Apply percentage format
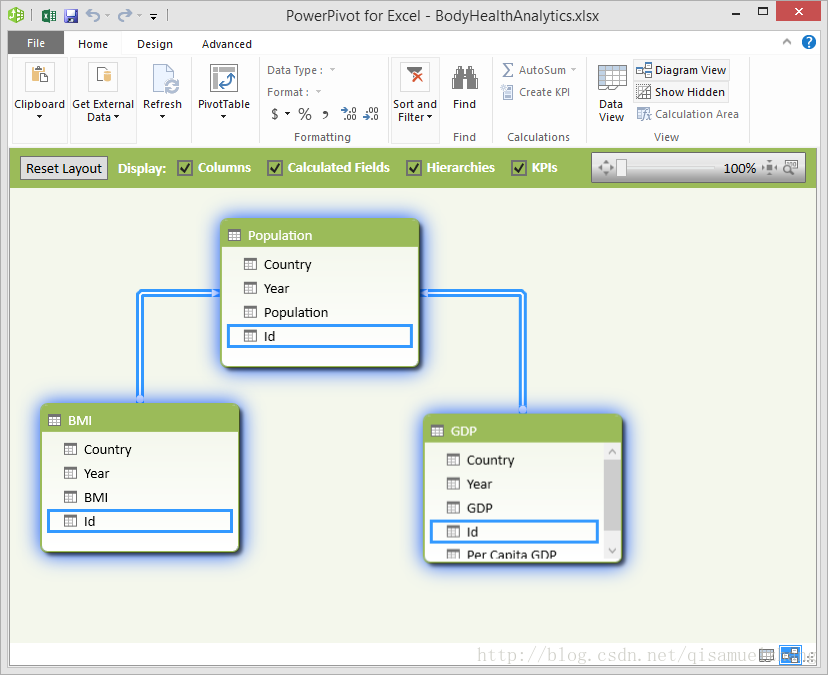 (x=305, y=114)
